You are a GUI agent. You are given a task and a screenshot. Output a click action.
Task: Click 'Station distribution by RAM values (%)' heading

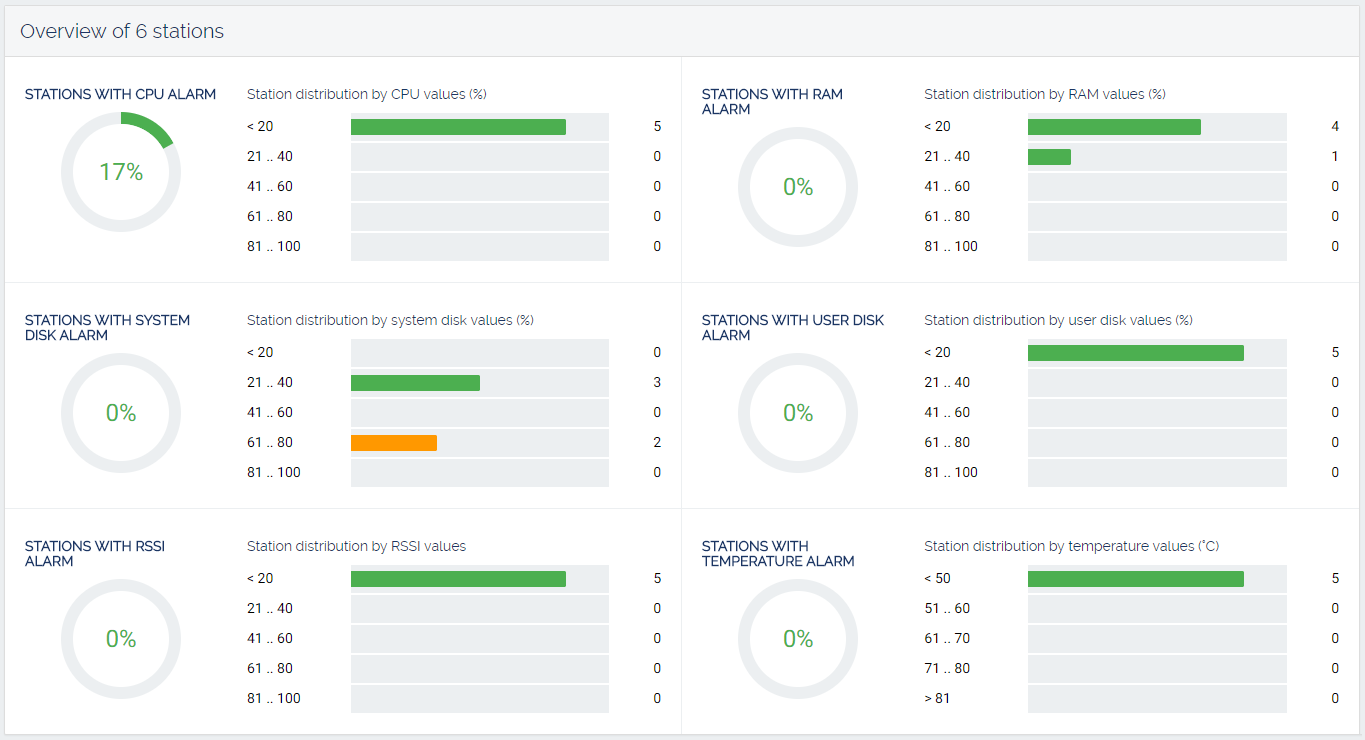coord(1044,95)
